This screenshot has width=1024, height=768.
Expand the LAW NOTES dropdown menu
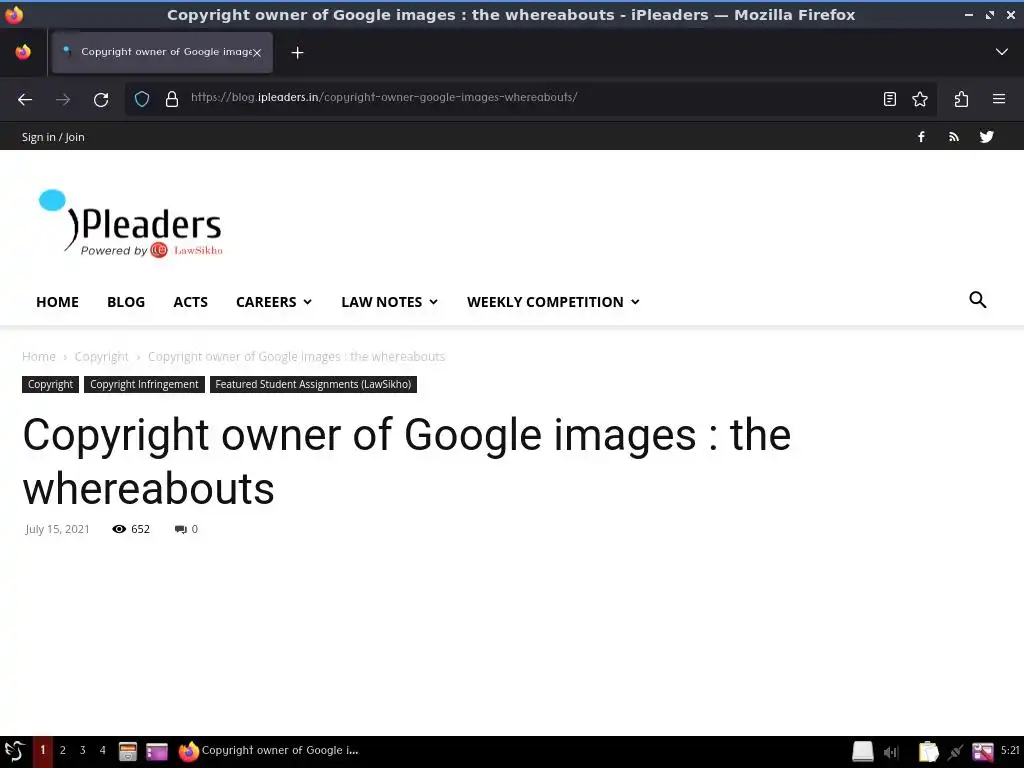point(389,302)
